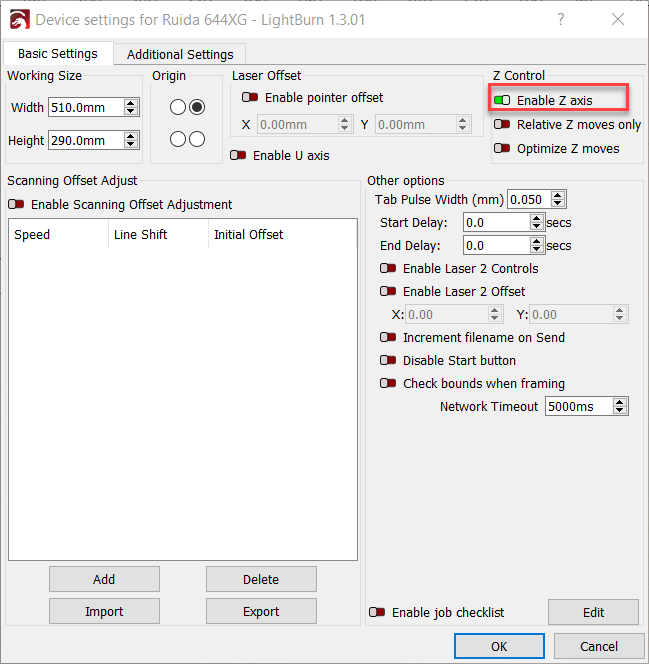This screenshot has width=649, height=664.
Task: Click the Line Shift column header
Action: 158,235
